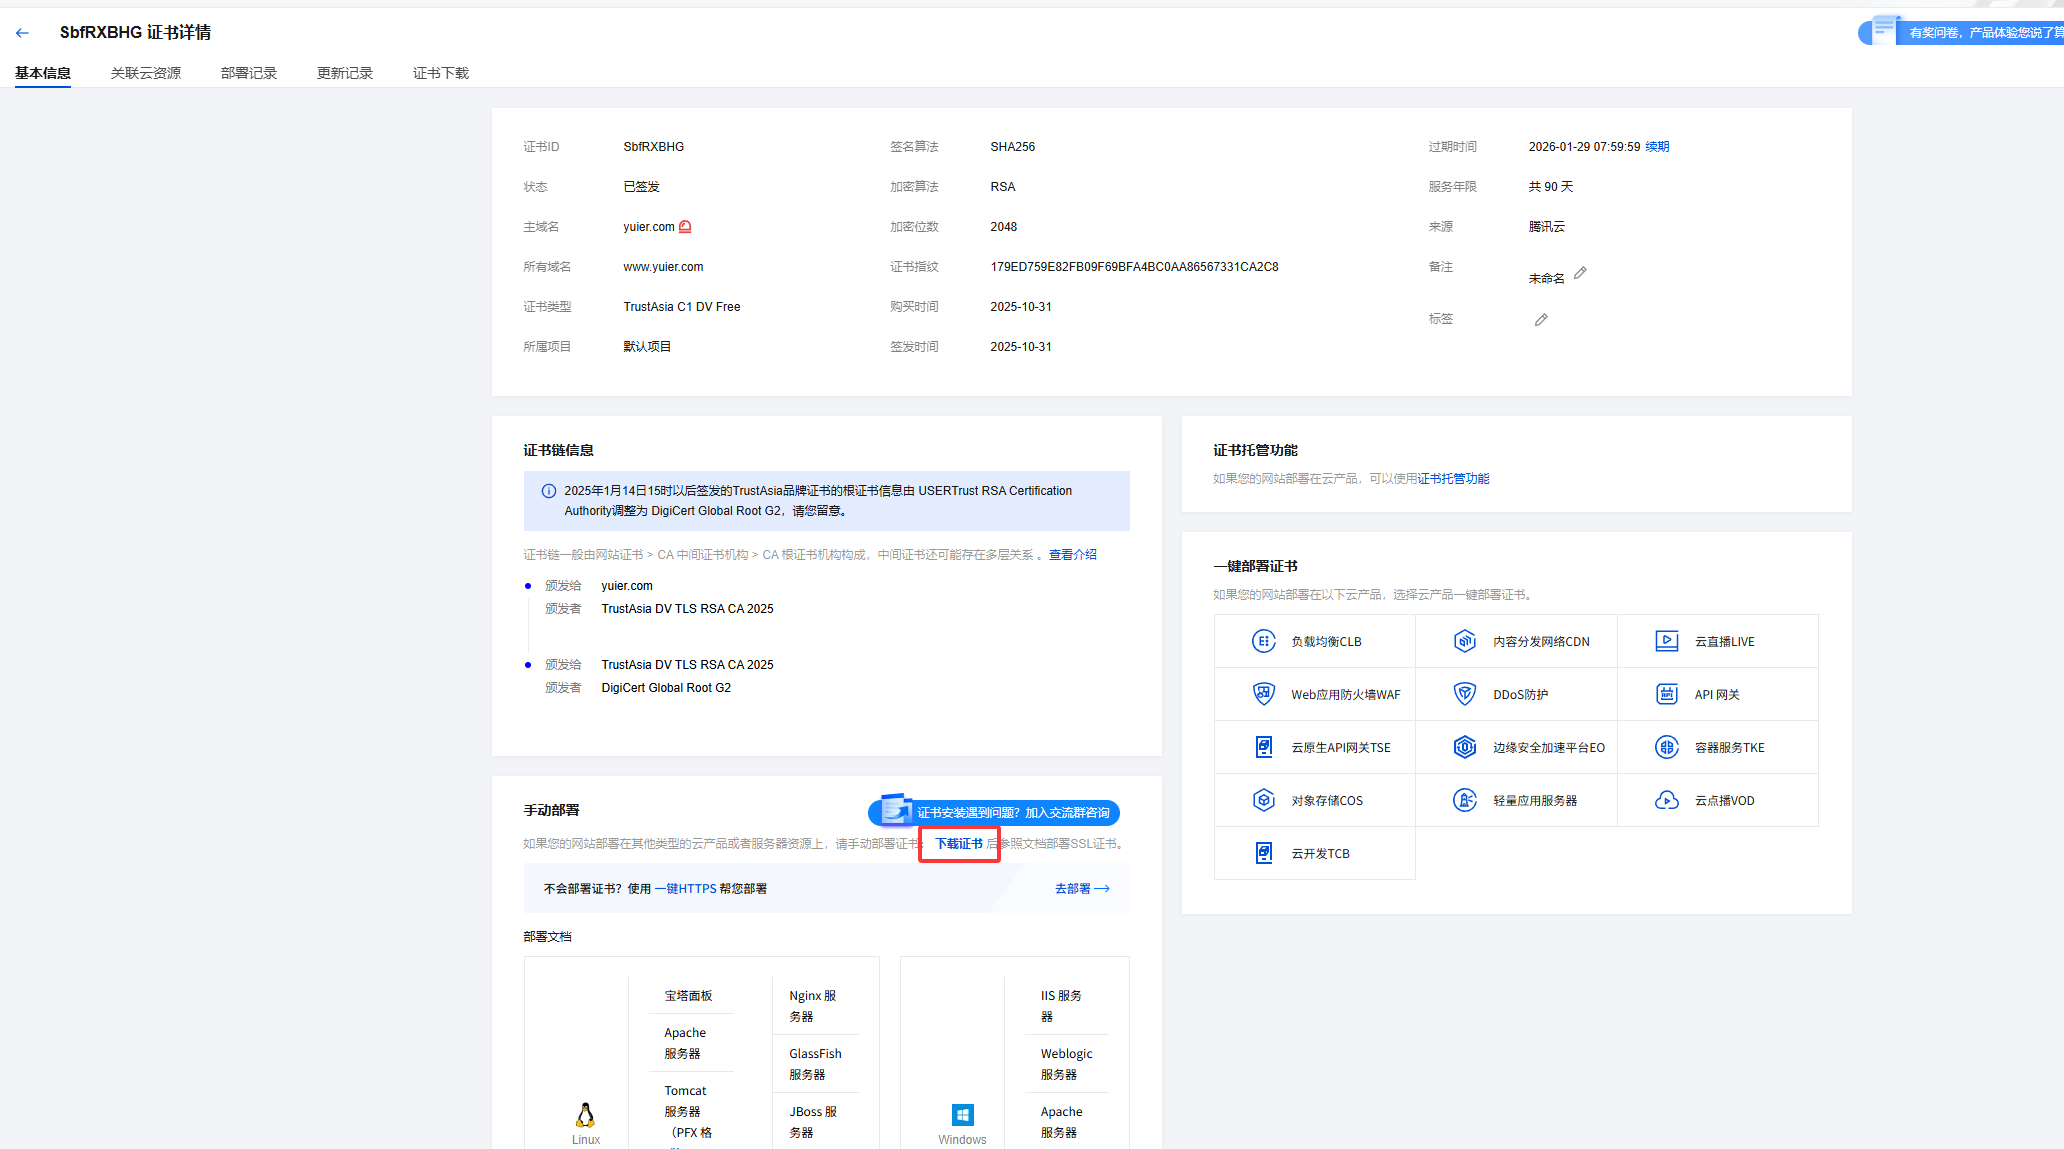Open the 证书托管功能 link
The height and width of the screenshot is (1149, 2064).
(x=1453, y=479)
